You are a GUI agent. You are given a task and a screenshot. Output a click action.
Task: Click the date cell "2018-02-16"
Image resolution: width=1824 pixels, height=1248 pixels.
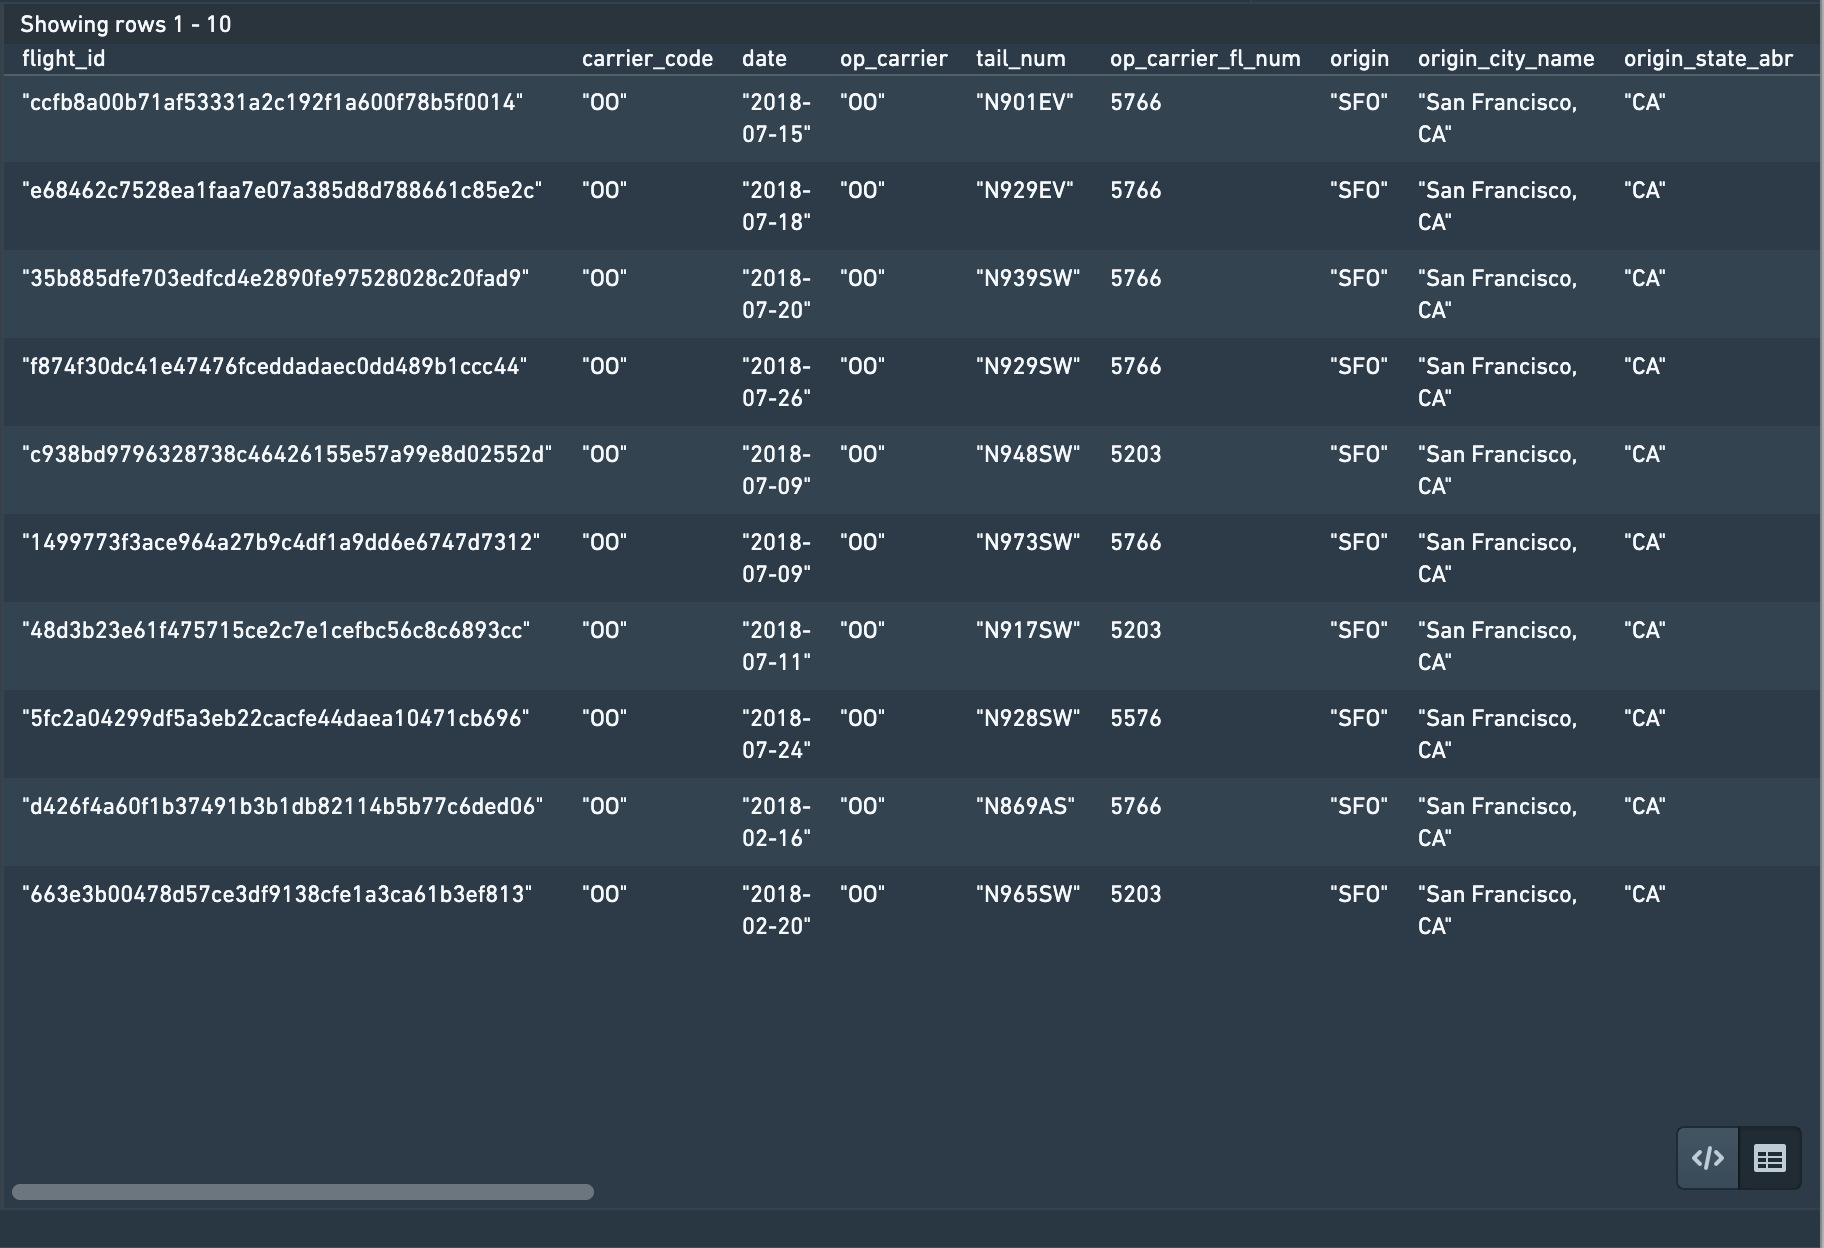click(777, 823)
